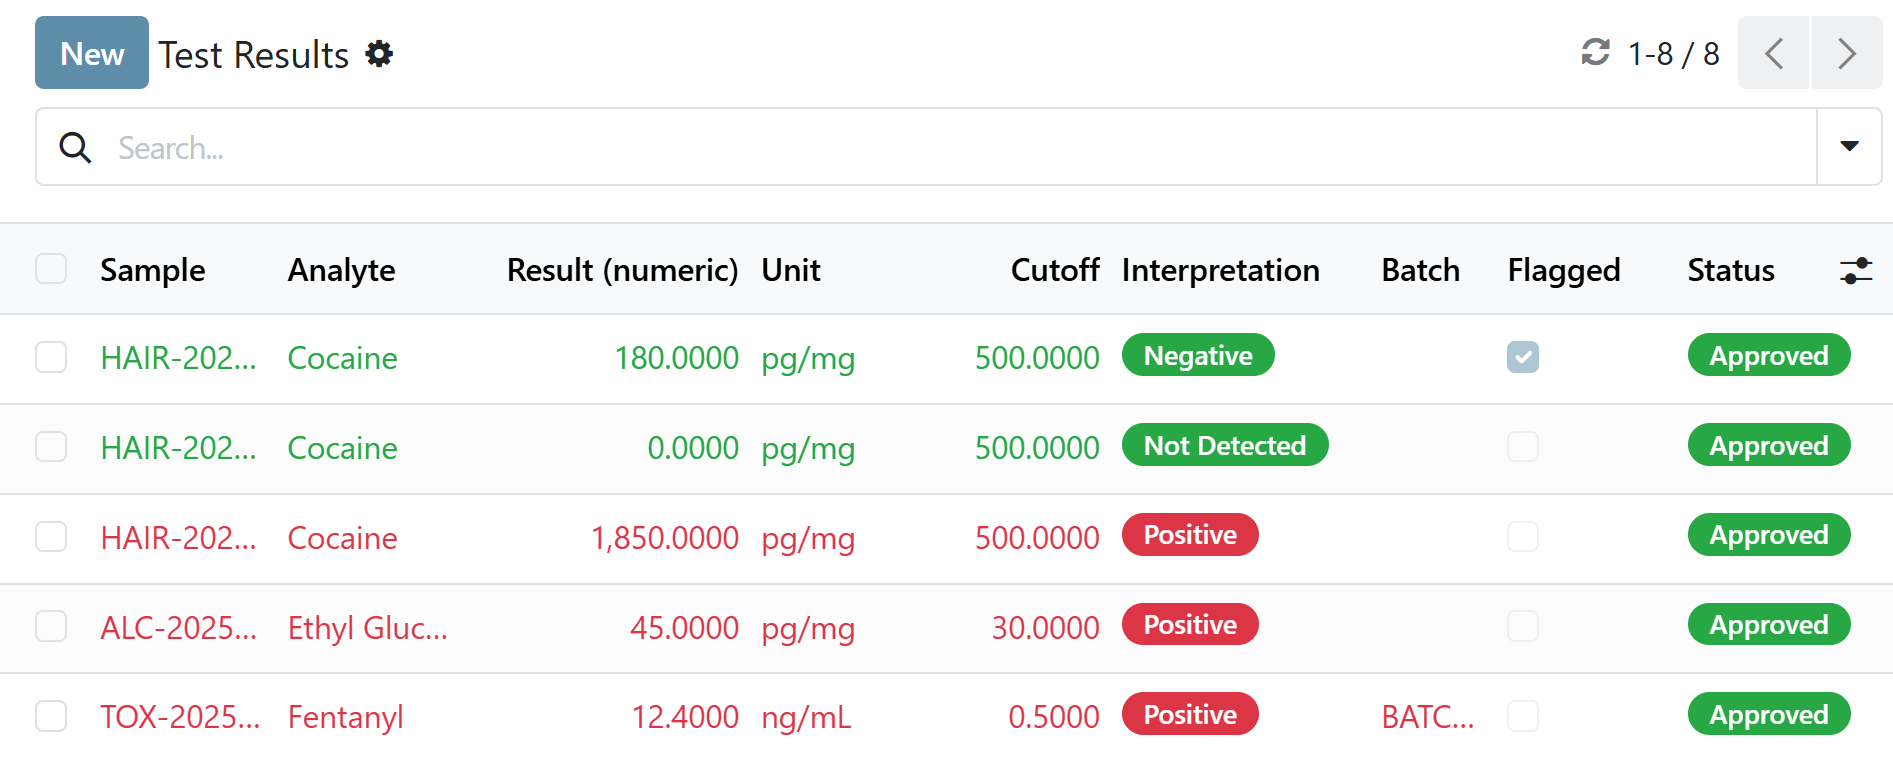Sort by the Sample column header
This screenshot has width=1893, height=760.
click(x=152, y=270)
